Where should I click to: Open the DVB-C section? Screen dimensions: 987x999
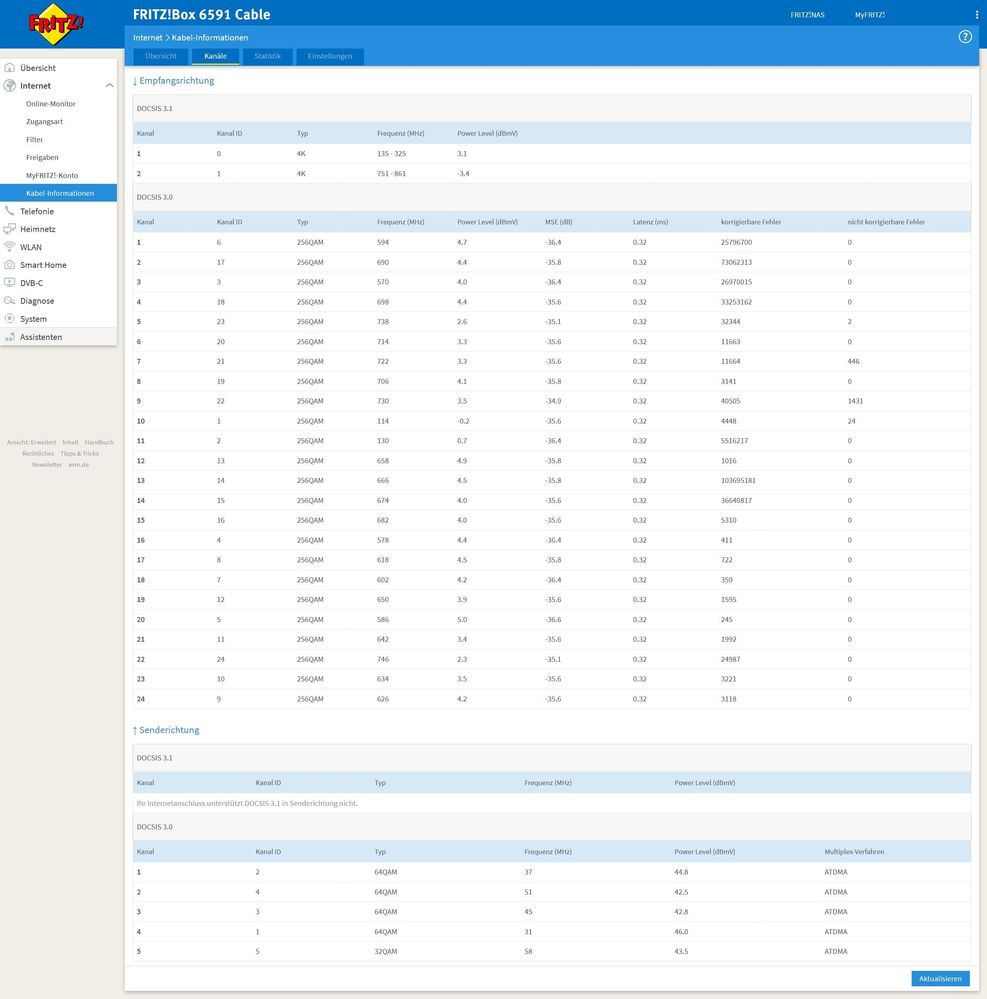(31, 283)
